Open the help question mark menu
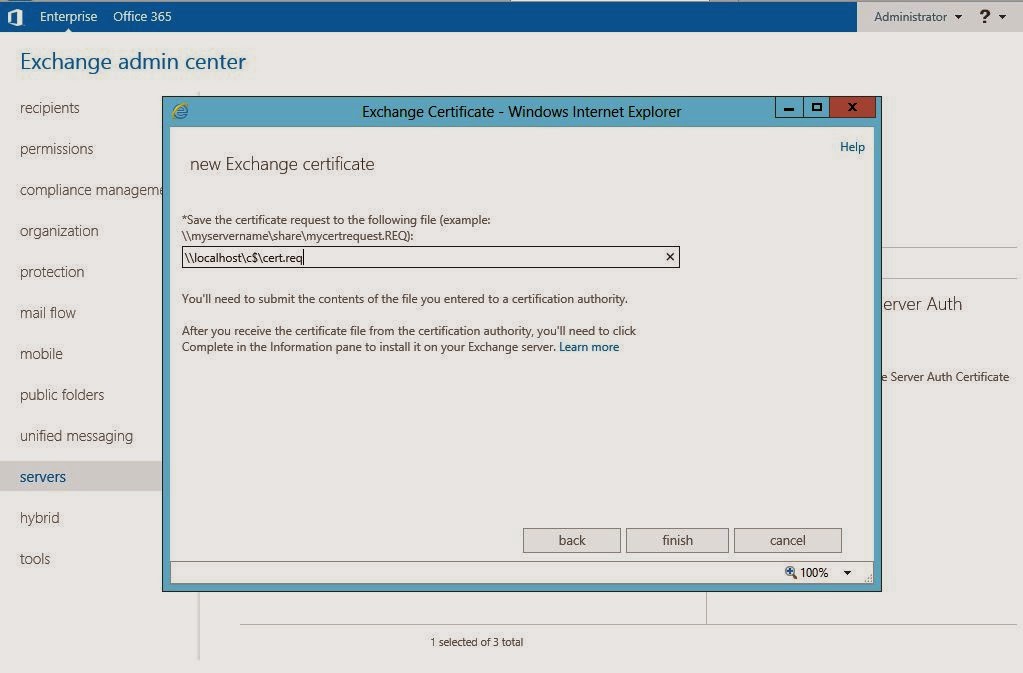1023x673 pixels. [x=991, y=17]
